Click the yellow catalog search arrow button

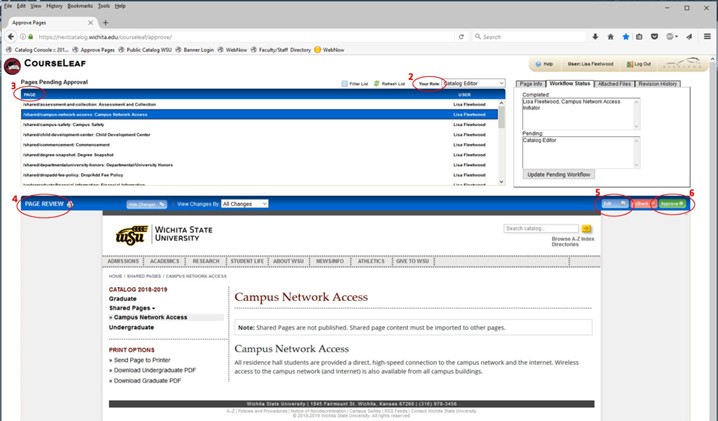point(586,228)
